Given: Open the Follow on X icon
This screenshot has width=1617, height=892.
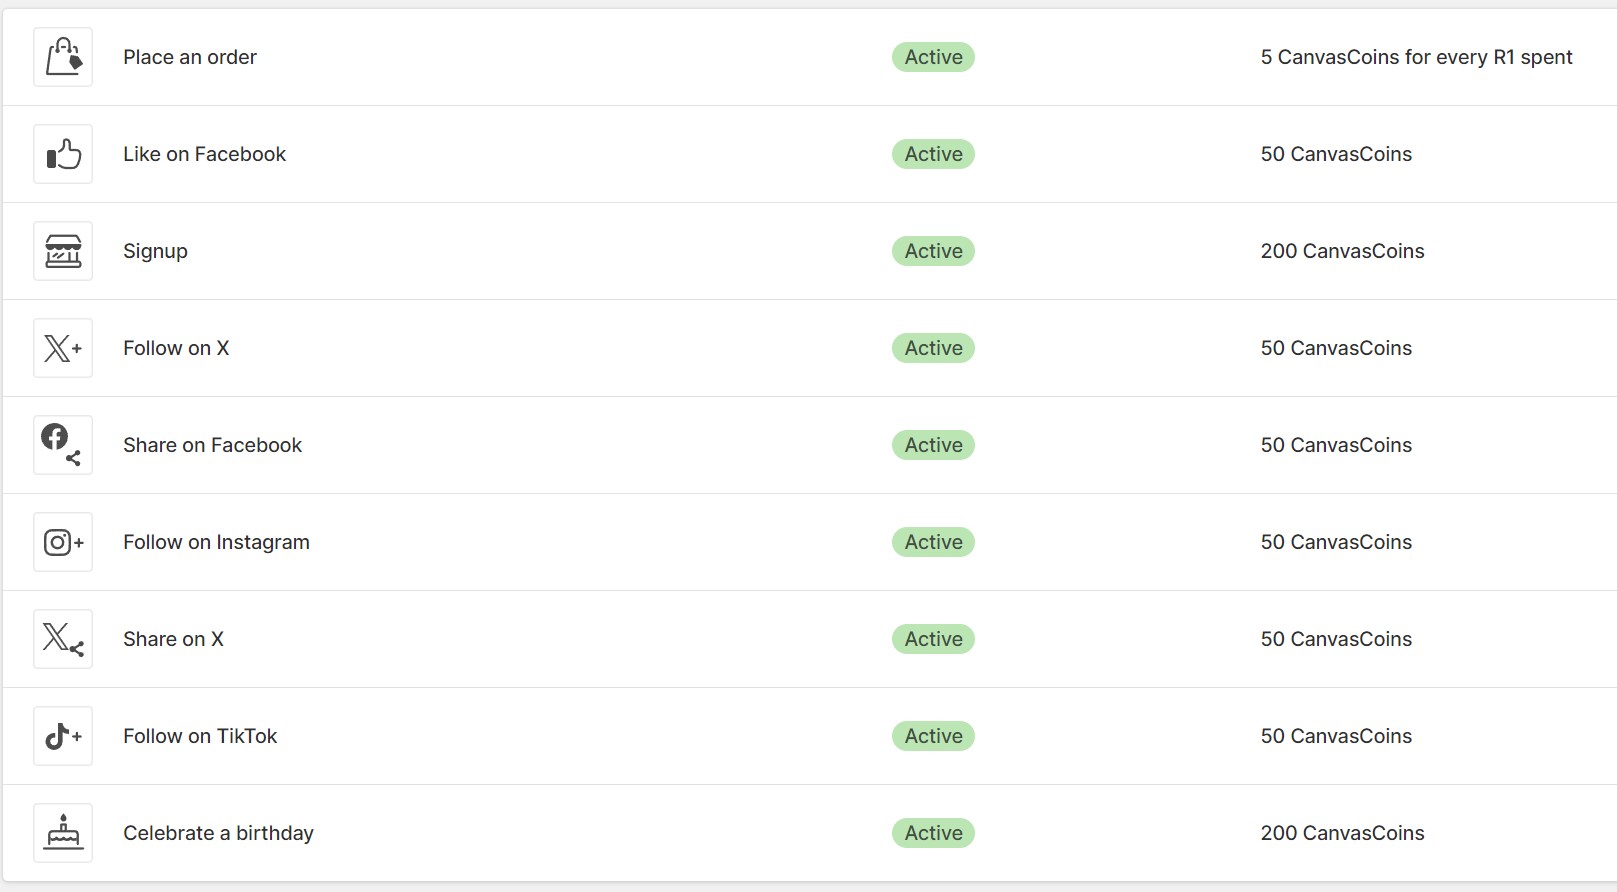Looking at the screenshot, I should tap(63, 348).
